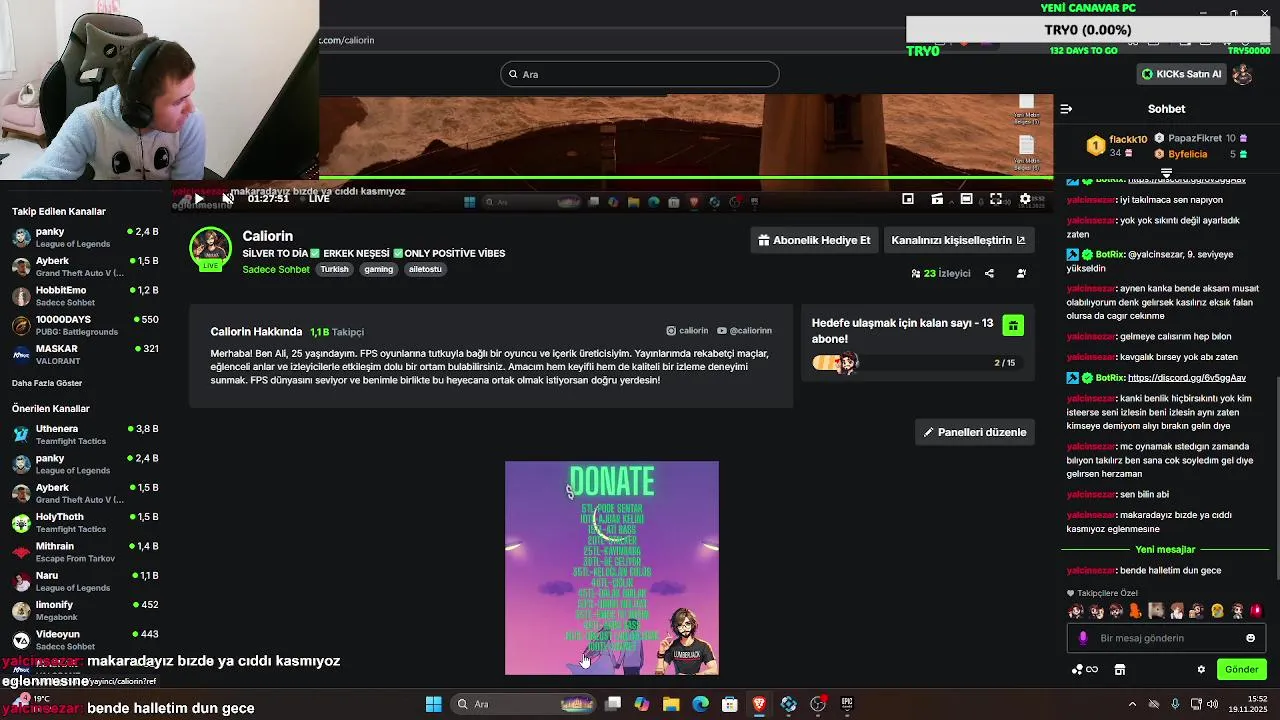Edit panels with Panelleri düzenle
Viewport: 1280px width, 720px height.
click(x=975, y=432)
